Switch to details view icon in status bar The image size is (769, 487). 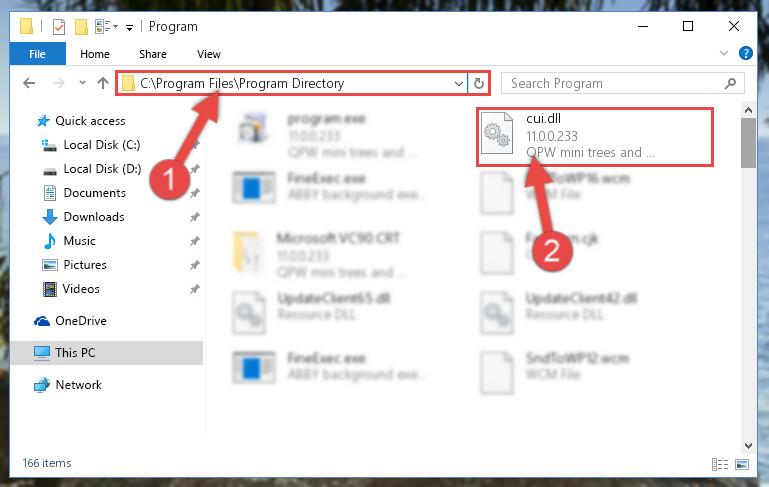coord(719,464)
